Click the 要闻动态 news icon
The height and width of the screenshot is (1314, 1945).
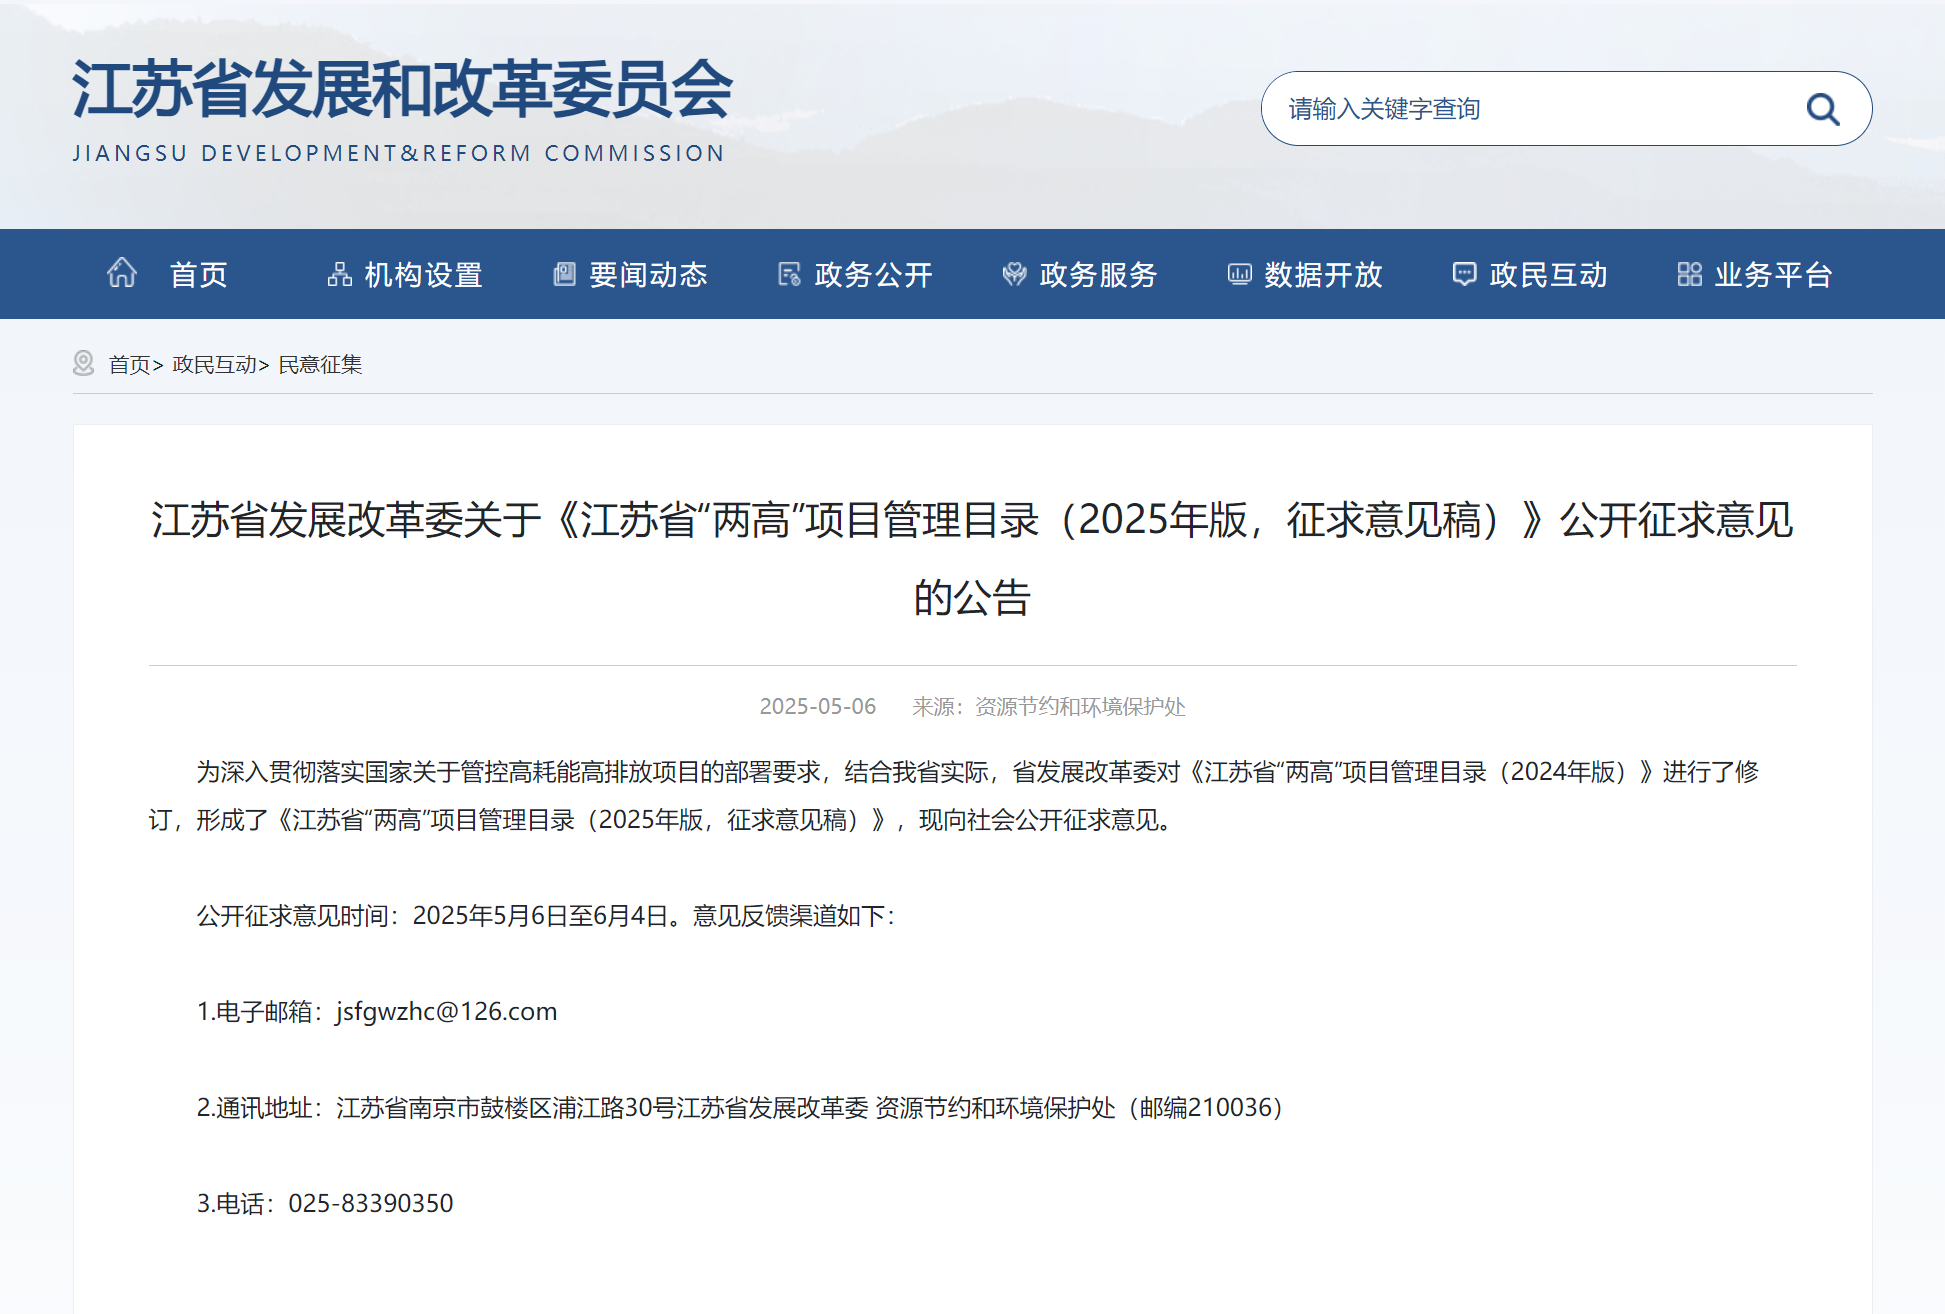tap(564, 274)
